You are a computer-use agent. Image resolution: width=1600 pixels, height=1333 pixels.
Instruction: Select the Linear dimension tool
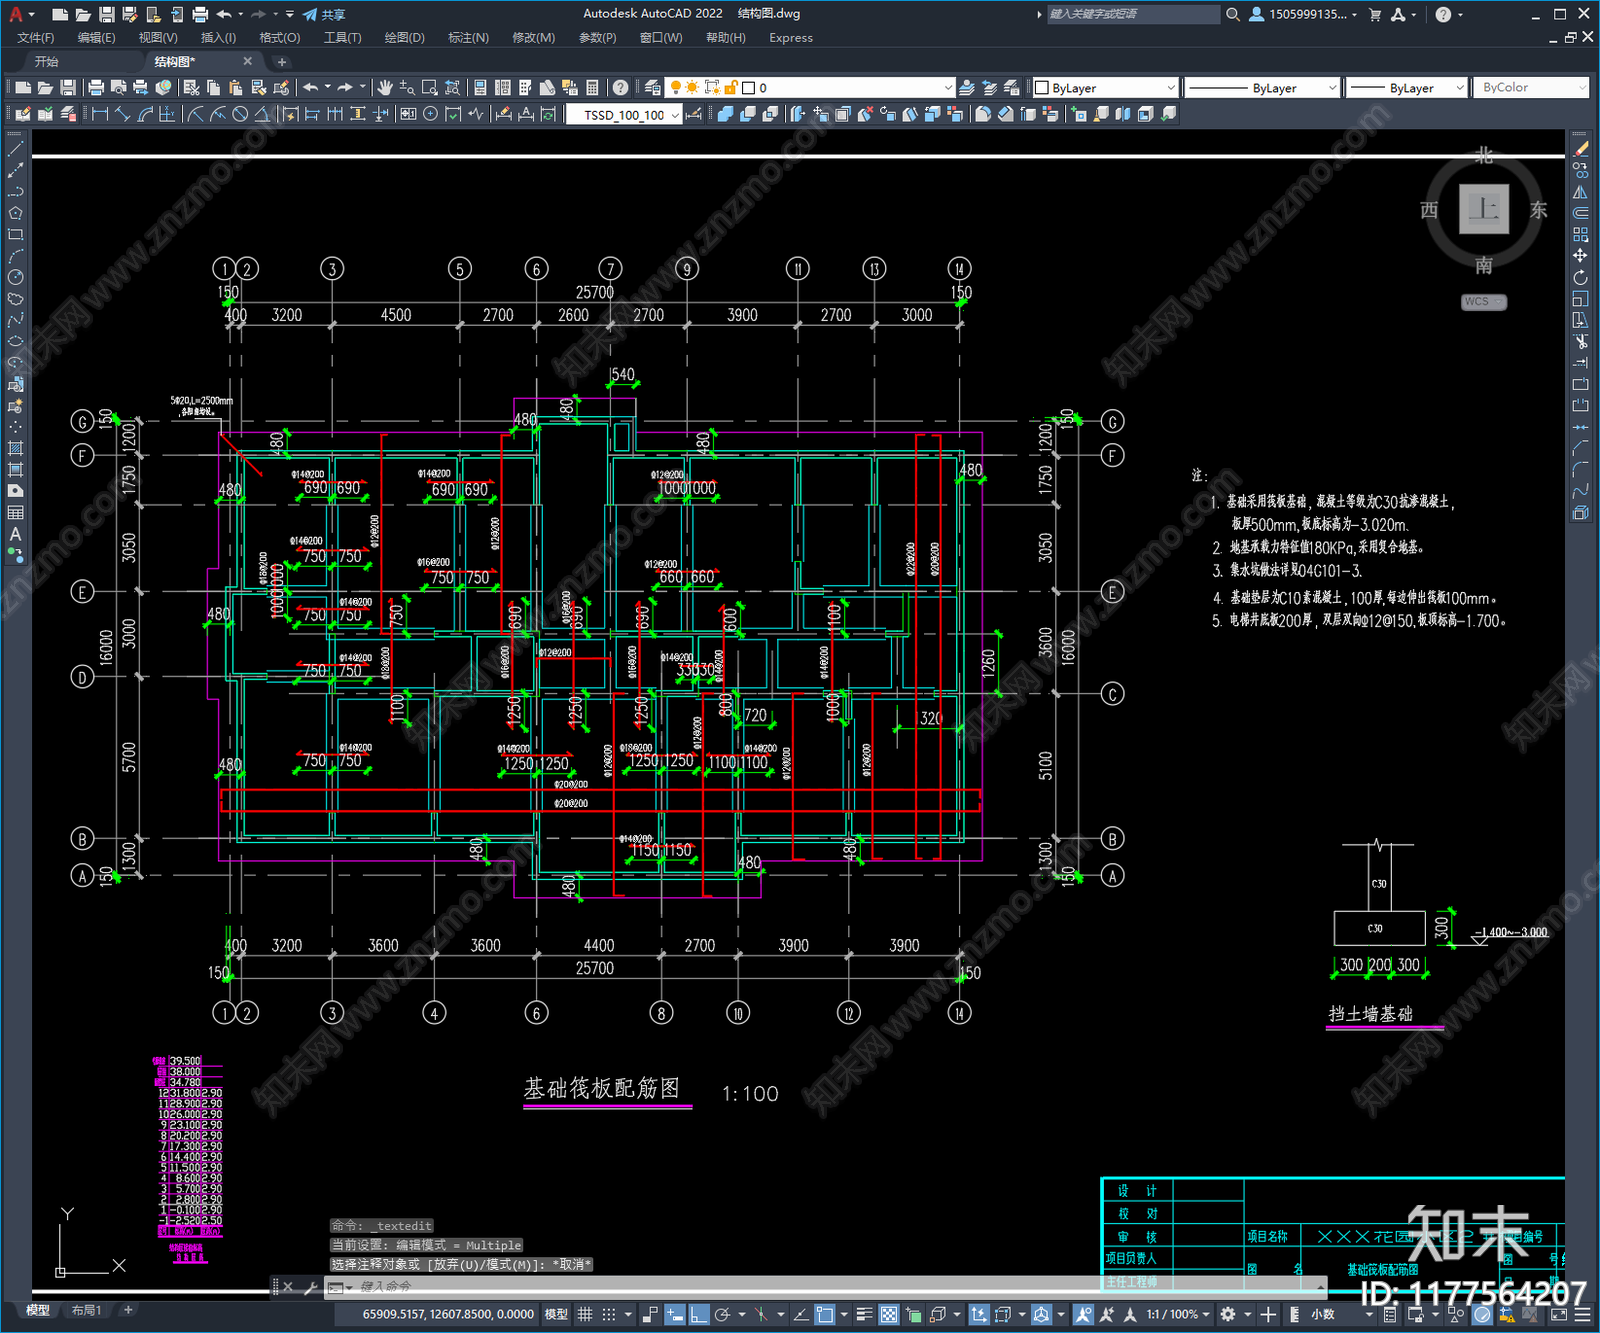(100, 114)
